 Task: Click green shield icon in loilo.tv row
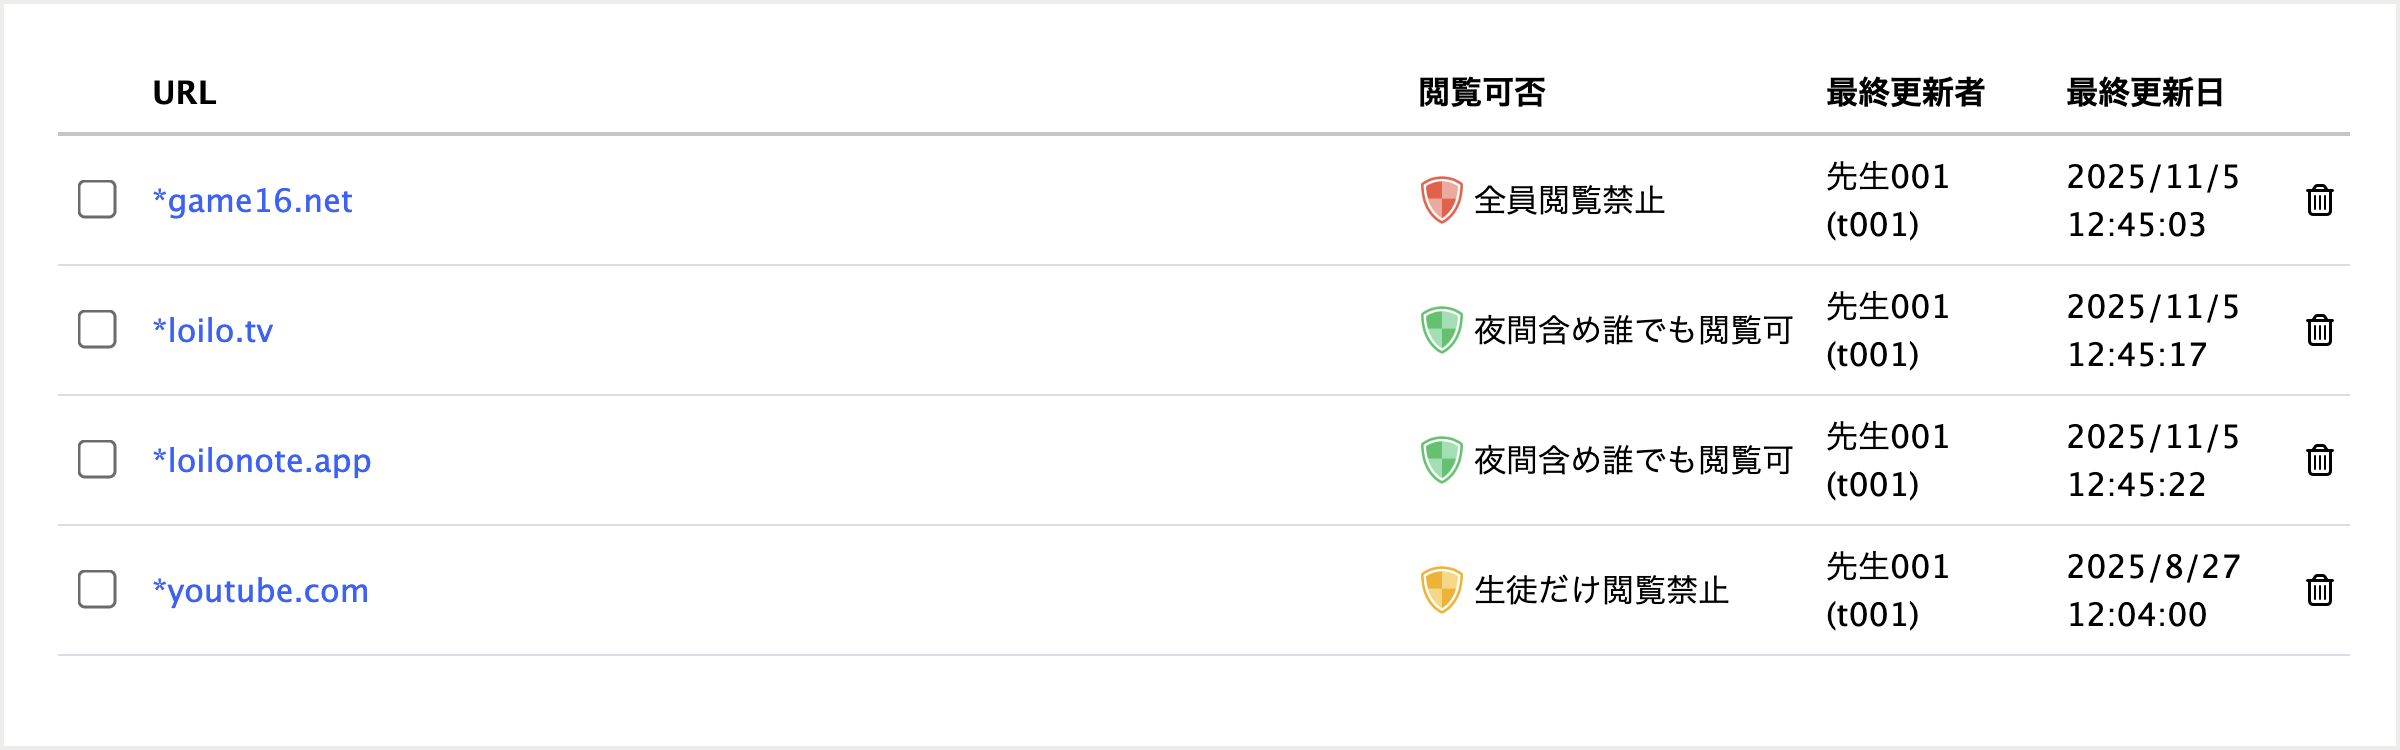point(1442,330)
